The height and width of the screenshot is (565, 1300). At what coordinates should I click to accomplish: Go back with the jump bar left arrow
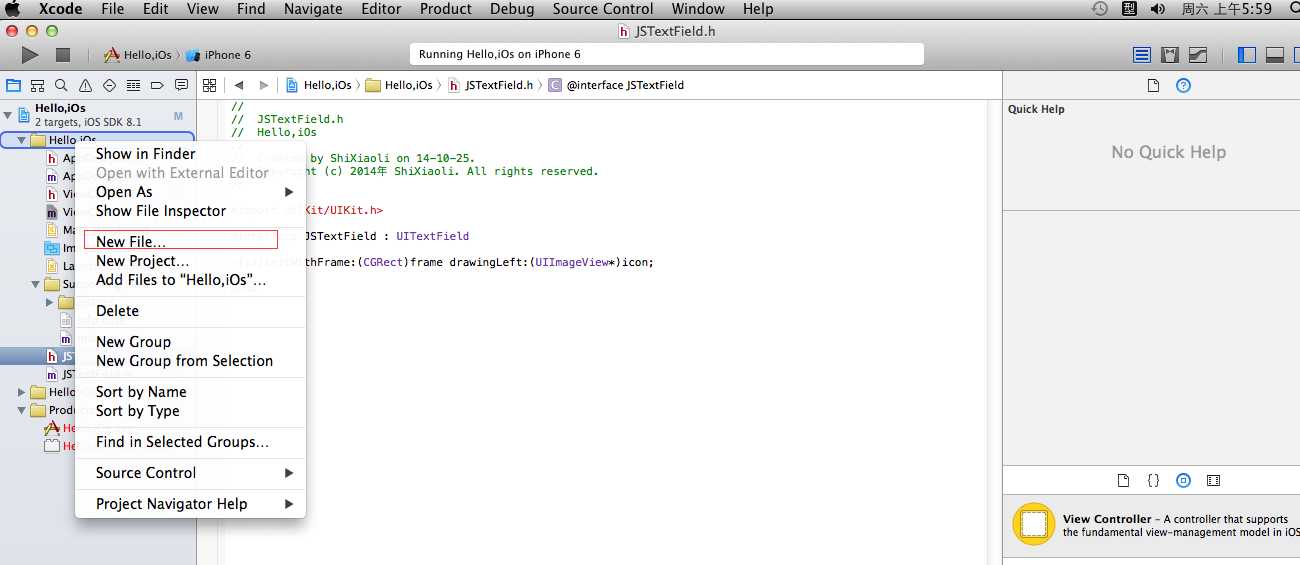click(x=239, y=85)
